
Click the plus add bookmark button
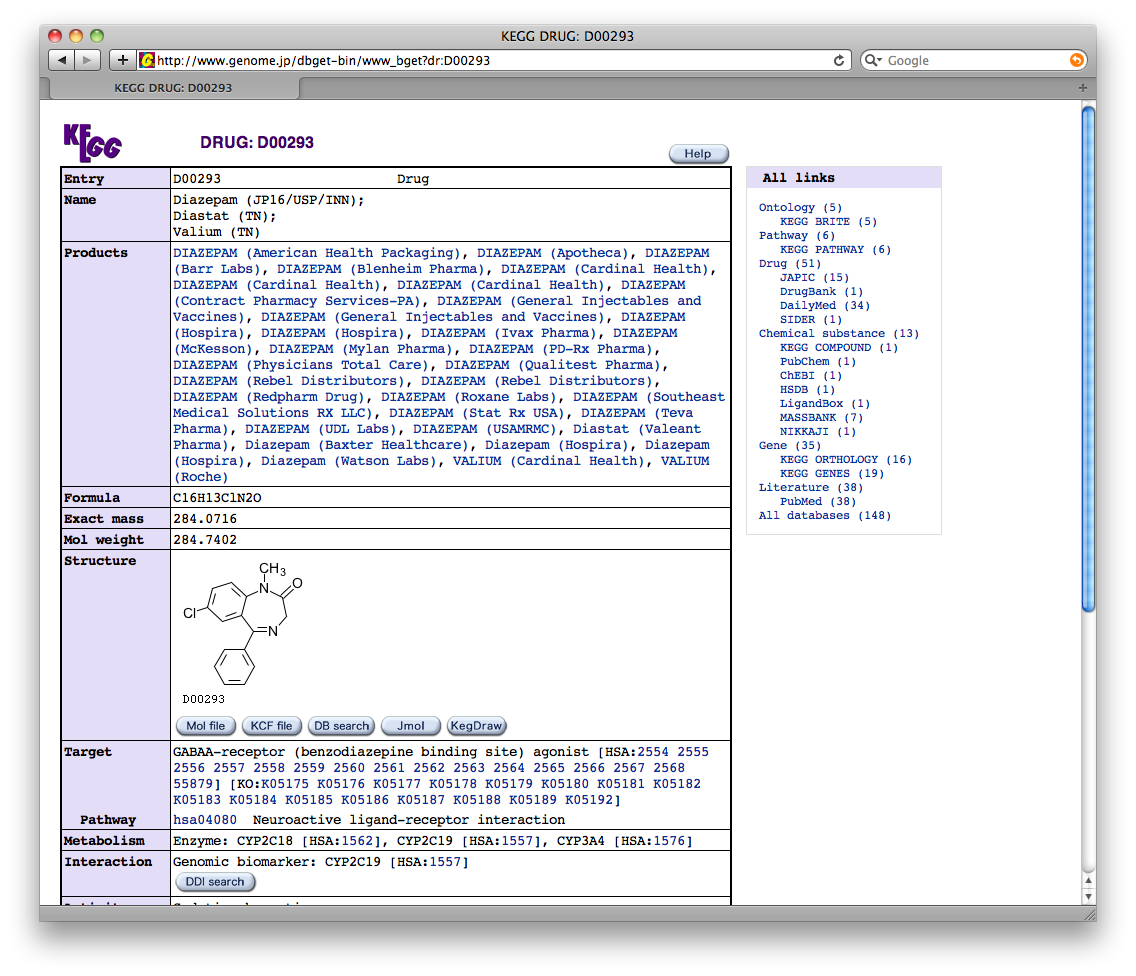pos(122,60)
